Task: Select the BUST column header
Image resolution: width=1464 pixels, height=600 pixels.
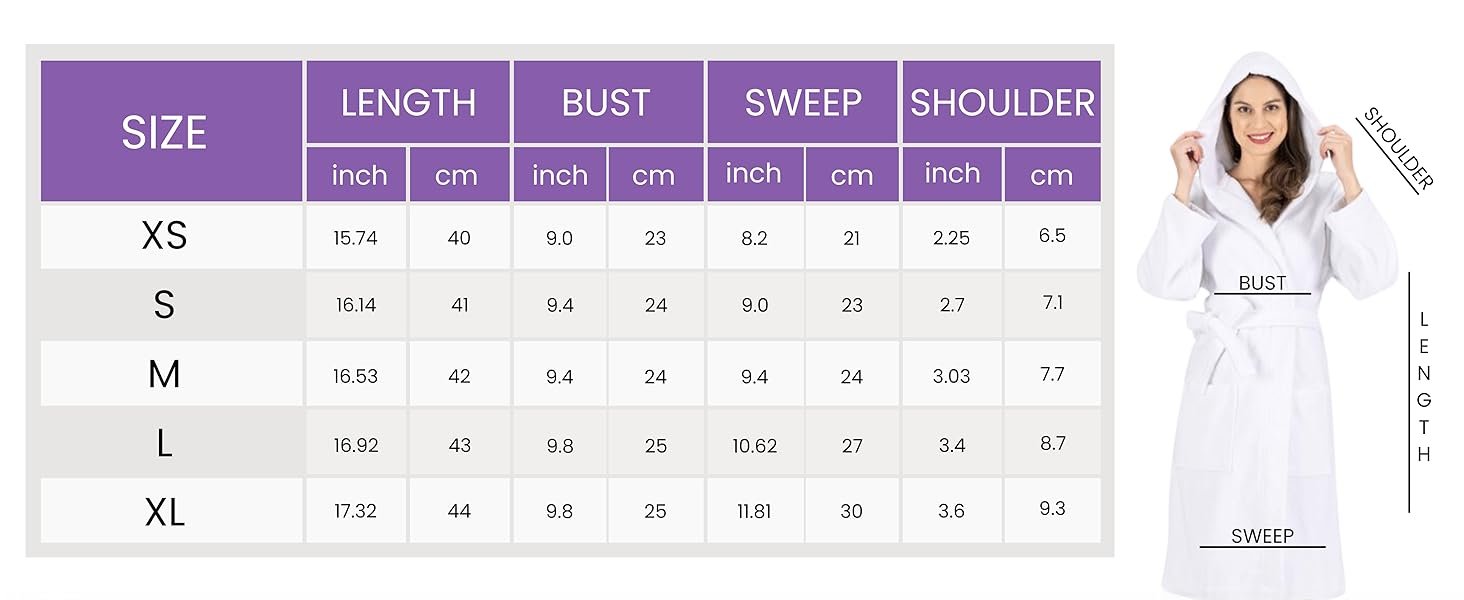Action: pos(608,102)
